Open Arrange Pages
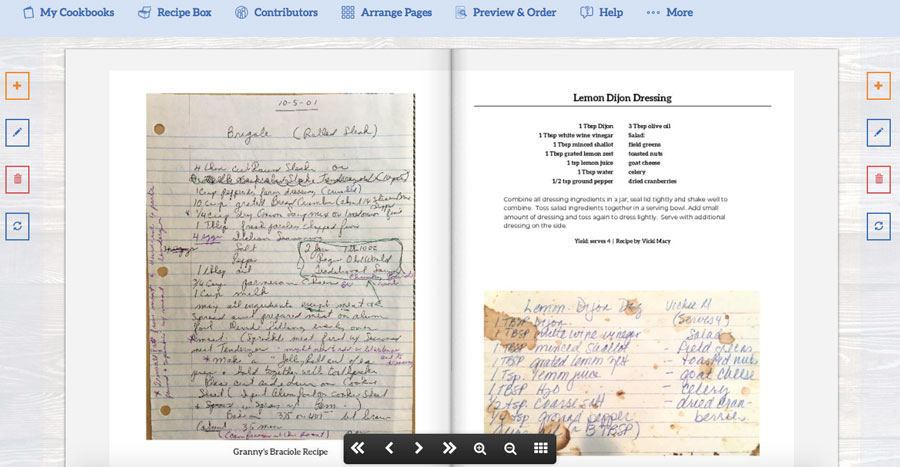The width and height of the screenshot is (900, 467). pyautogui.click(x=386, y=12)
